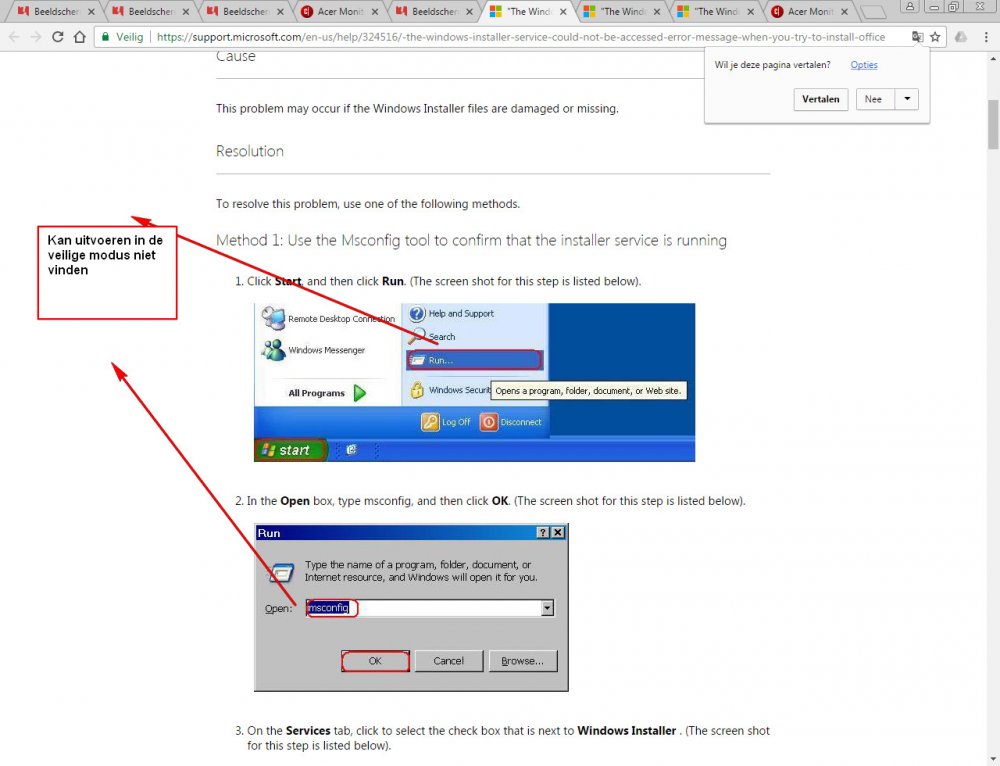Minimize the Chrome window
Viewport: 1000px width, 766px height.
[934, 7]
